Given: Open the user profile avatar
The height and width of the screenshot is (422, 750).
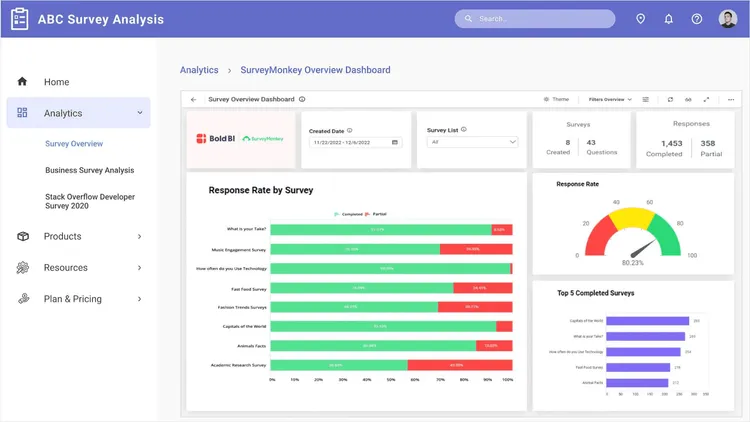Looking at the screenshot, I should (728, 19).
